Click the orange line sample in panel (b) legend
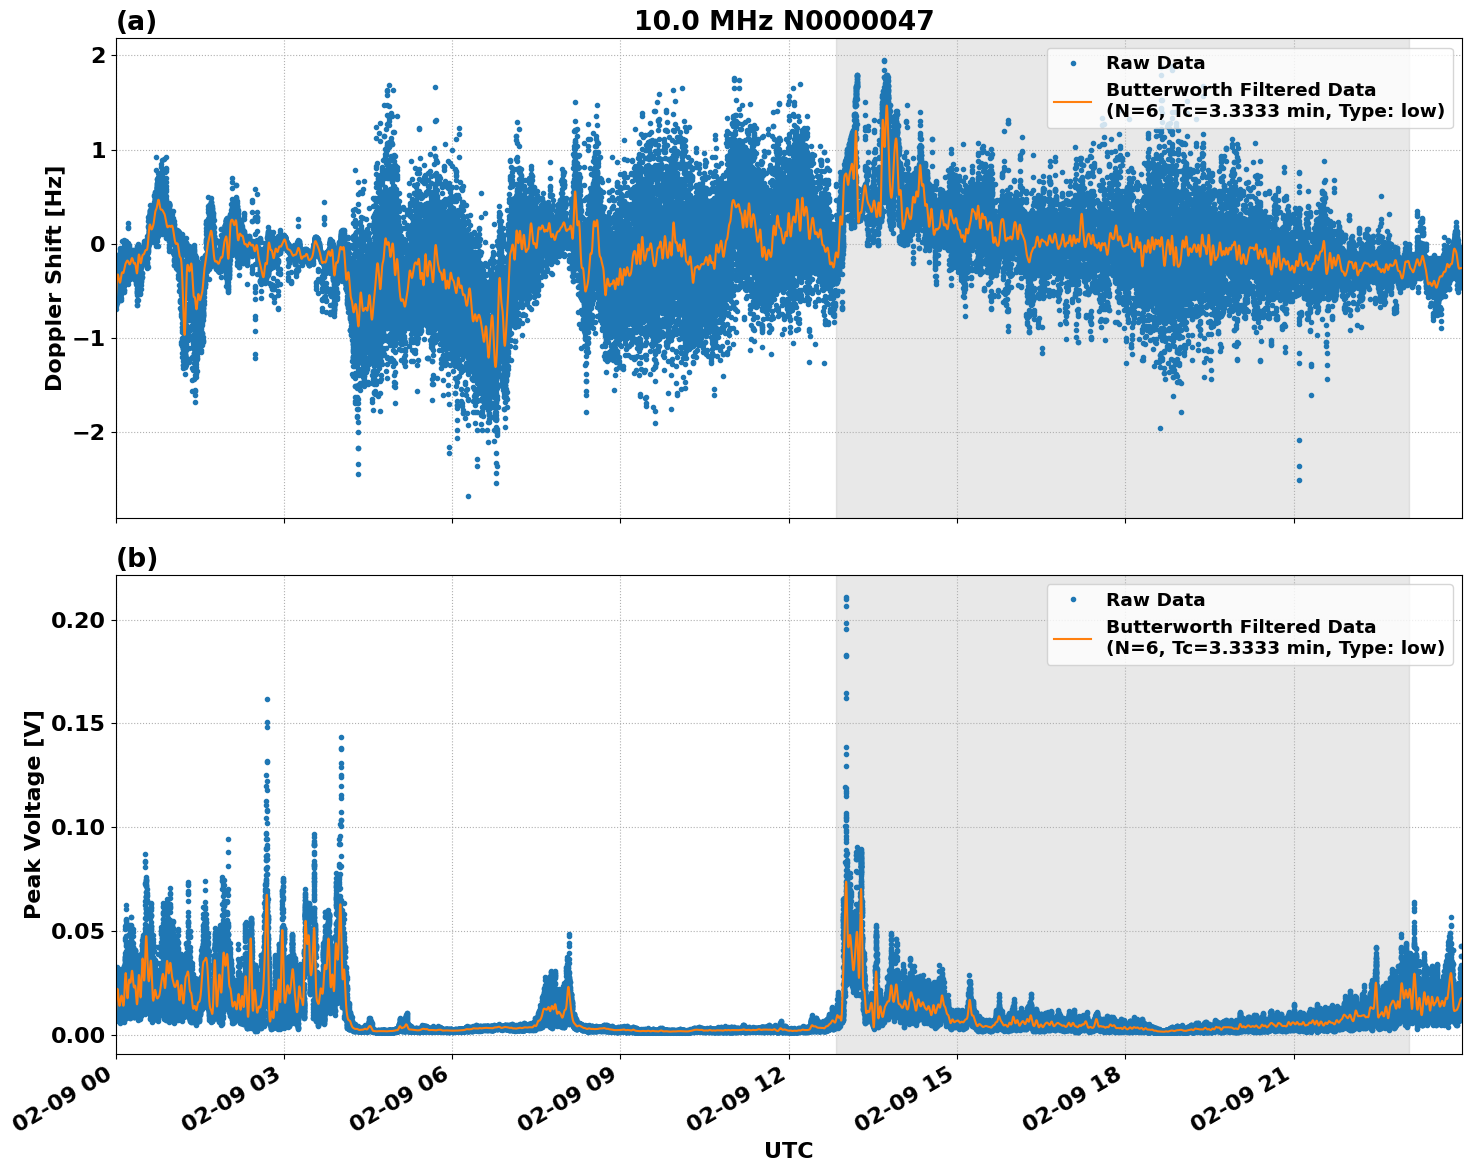The image size is (1472, 1172). point(1073,639)
